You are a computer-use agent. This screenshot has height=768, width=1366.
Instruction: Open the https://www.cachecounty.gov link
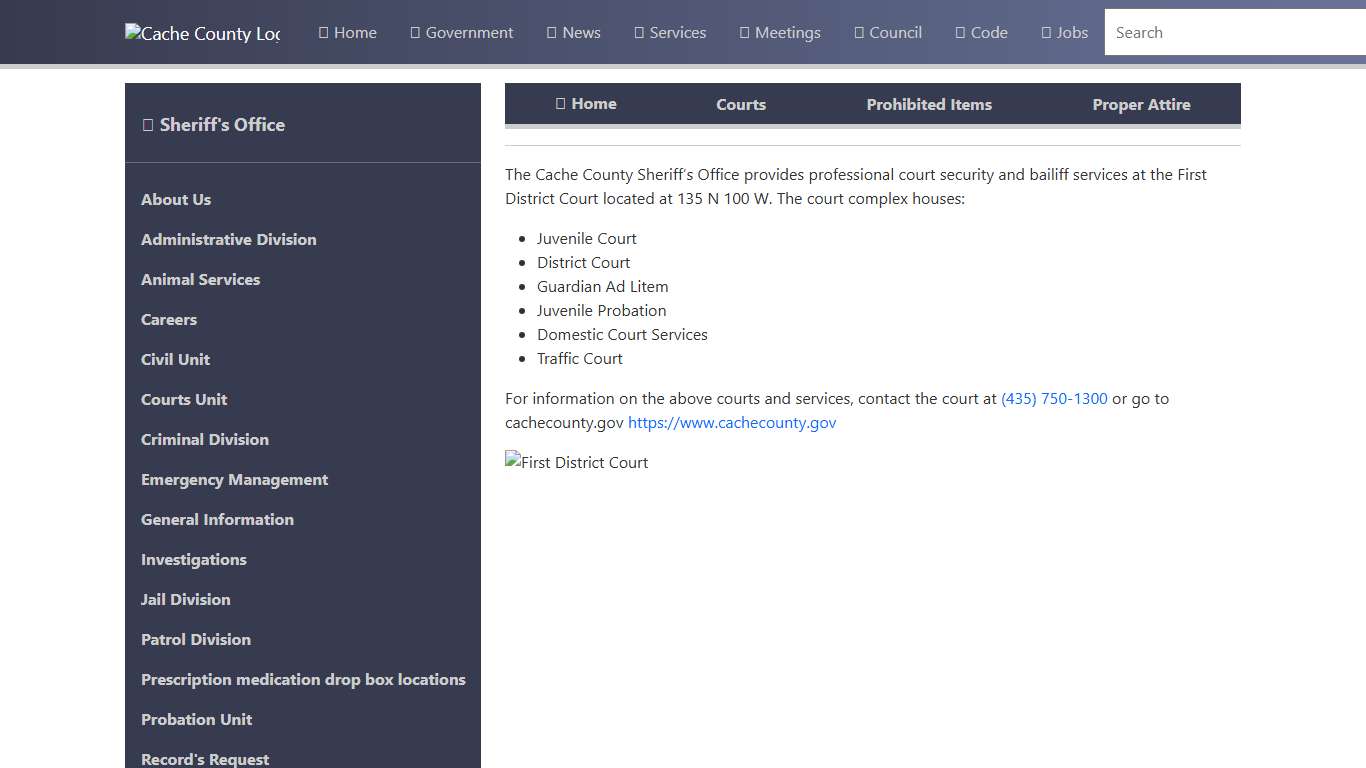click(x=732, y=422)
